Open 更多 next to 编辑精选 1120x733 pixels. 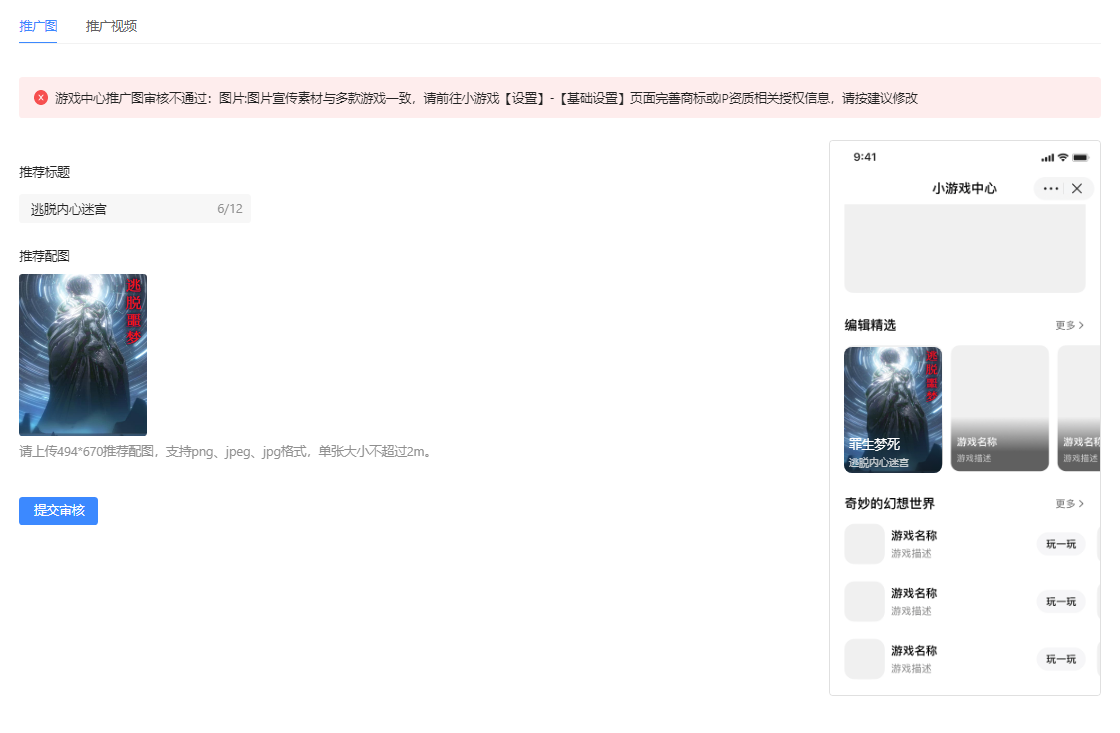click(x=1069, y=326)
